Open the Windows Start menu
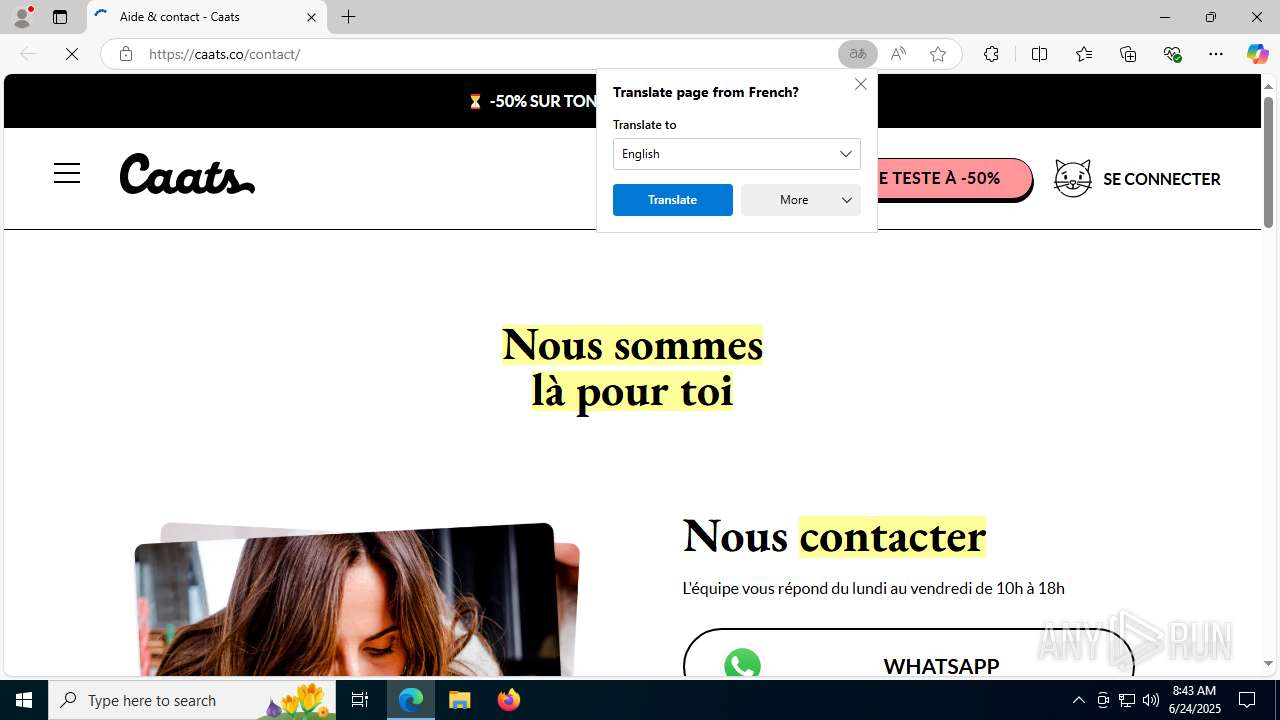 (24, 700)
